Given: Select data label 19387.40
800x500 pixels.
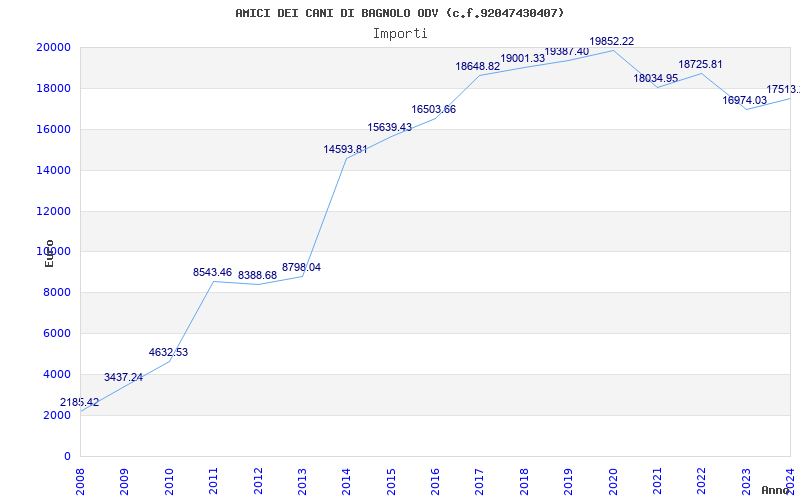Looking at the screenshot, I should pyautogui.click(x=567, y=52).
